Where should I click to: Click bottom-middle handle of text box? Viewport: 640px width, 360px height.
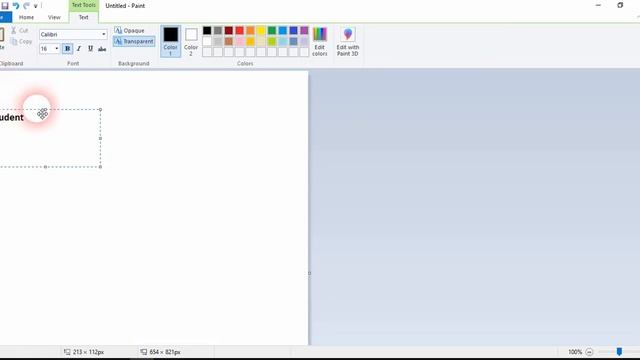(45, 167)
